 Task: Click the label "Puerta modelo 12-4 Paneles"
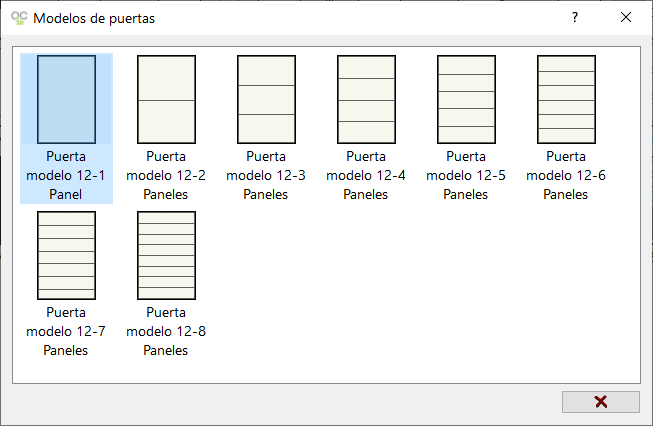(366, 175)
